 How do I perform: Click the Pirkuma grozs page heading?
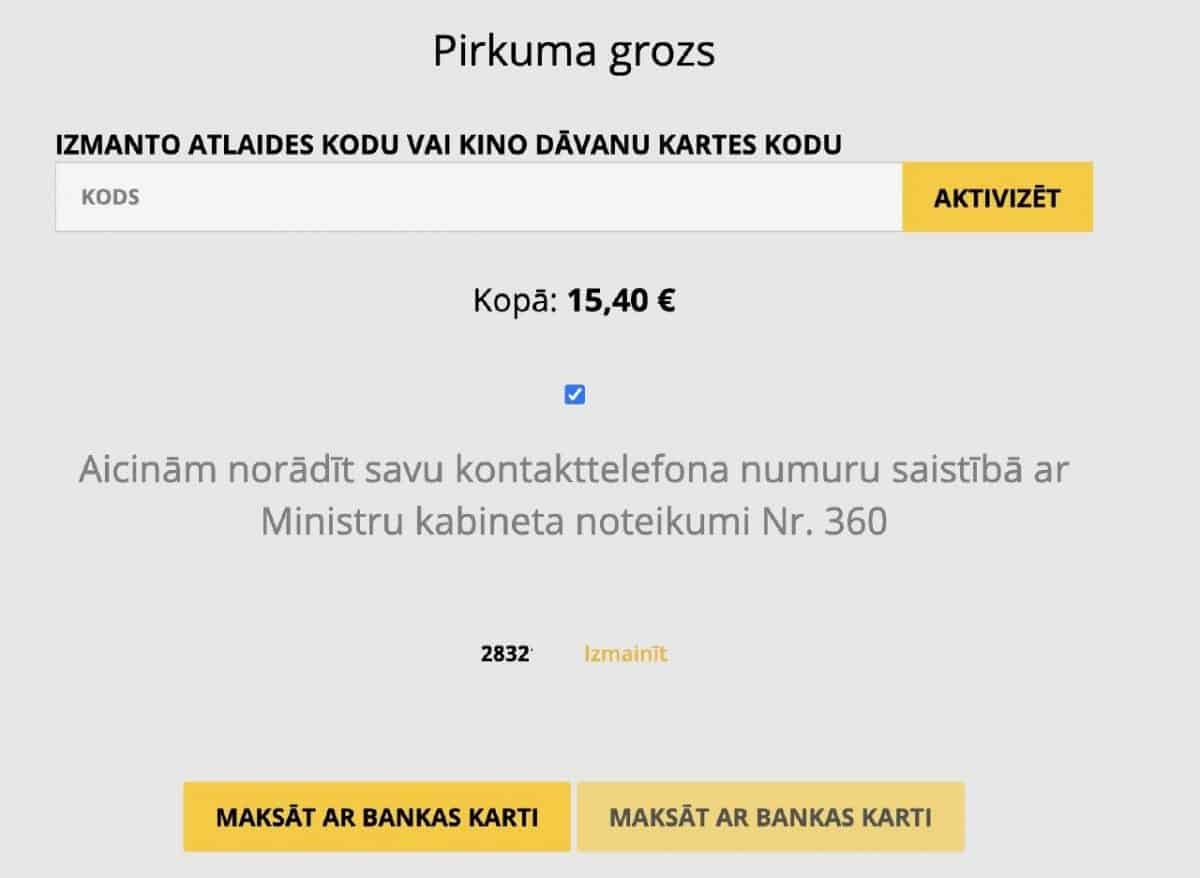point(574,52)
